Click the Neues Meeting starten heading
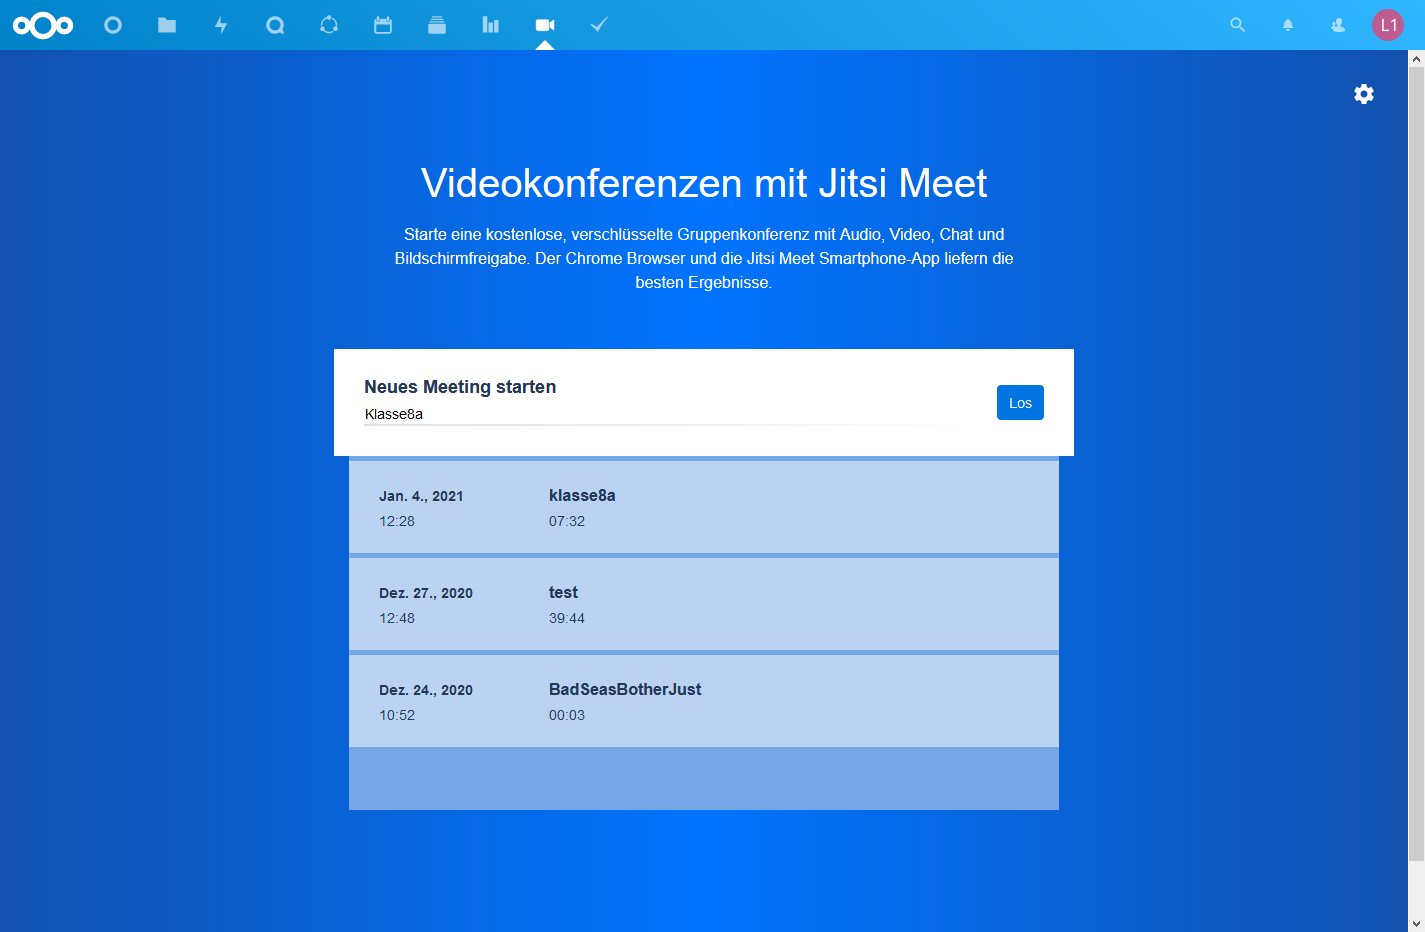Image resolution: width=1425 pixels, height=932 pixels. click(x=460, y=387)
